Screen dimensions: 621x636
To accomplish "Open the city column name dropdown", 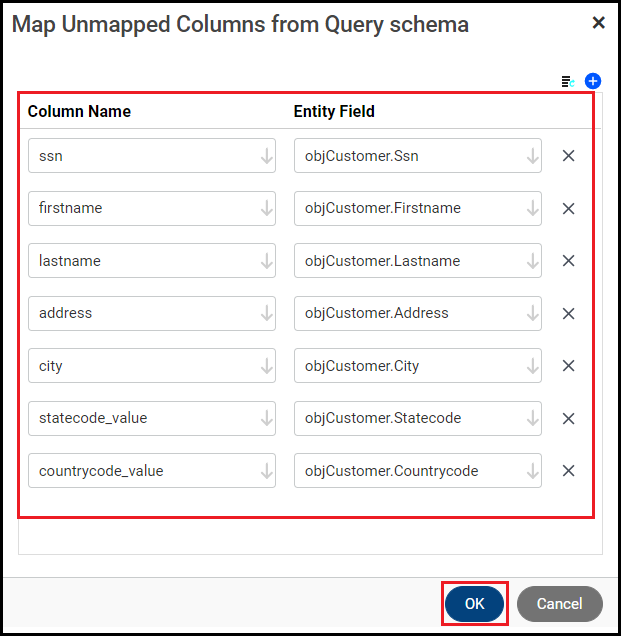I will click(266, 366).
